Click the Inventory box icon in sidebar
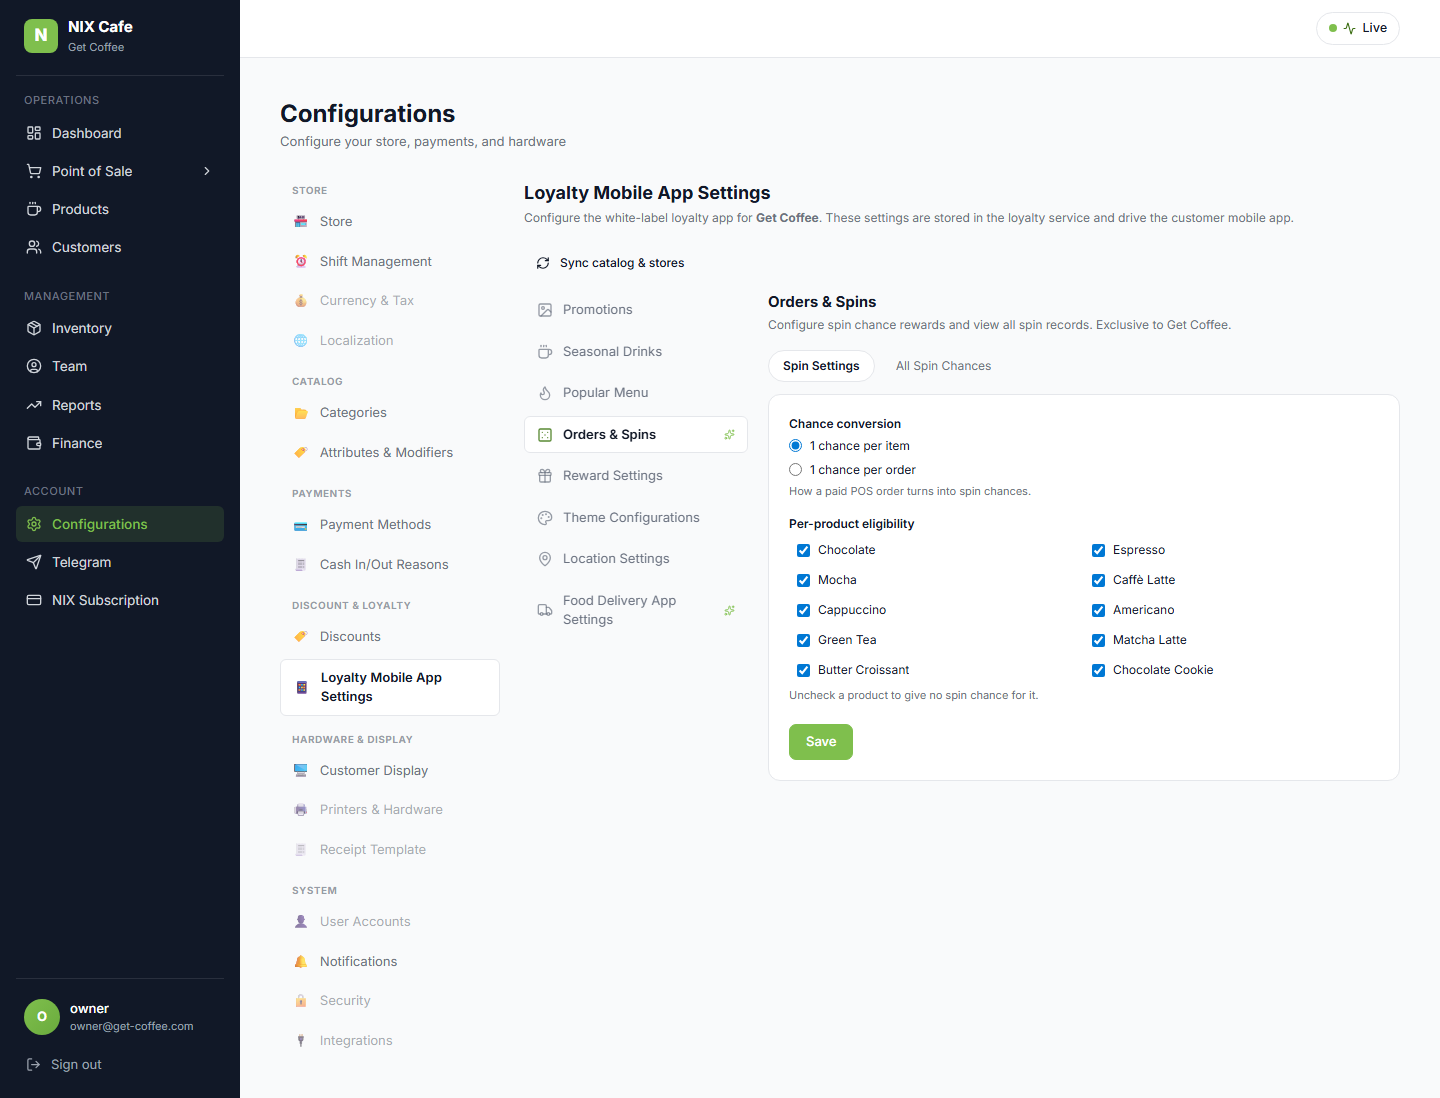This screenshot has width=1440, height=1098. (34, 328)
